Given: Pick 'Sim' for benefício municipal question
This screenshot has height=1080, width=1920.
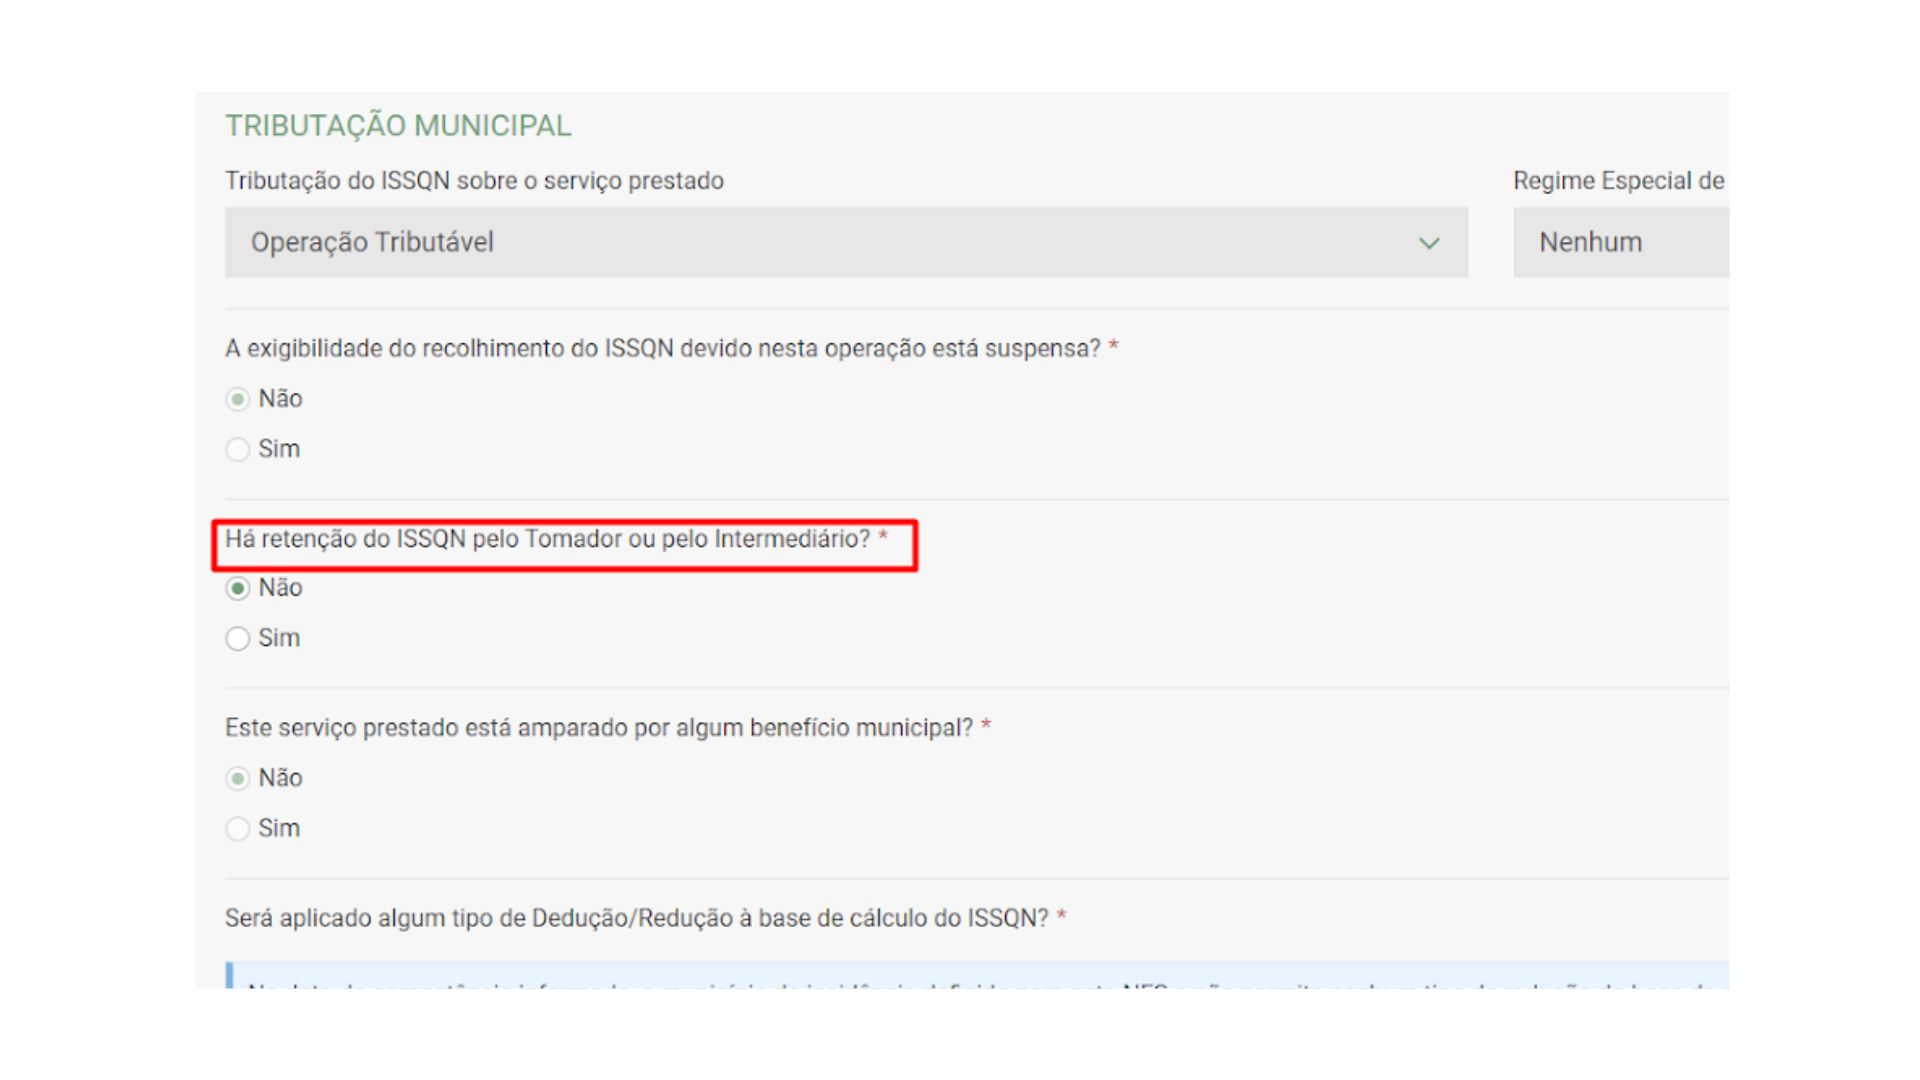Looking at the screenshot, I should (238, 828).
